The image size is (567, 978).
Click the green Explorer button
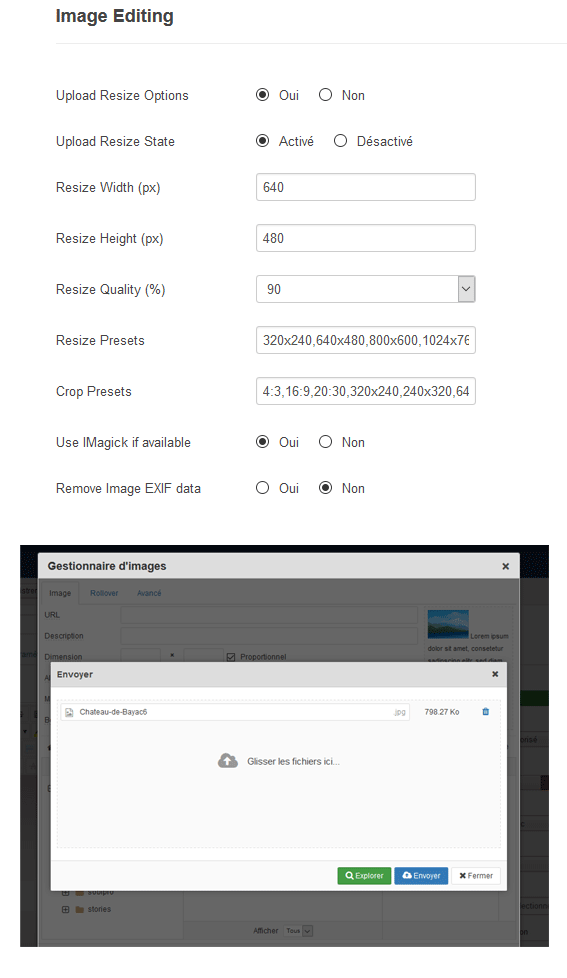point(364,876)
